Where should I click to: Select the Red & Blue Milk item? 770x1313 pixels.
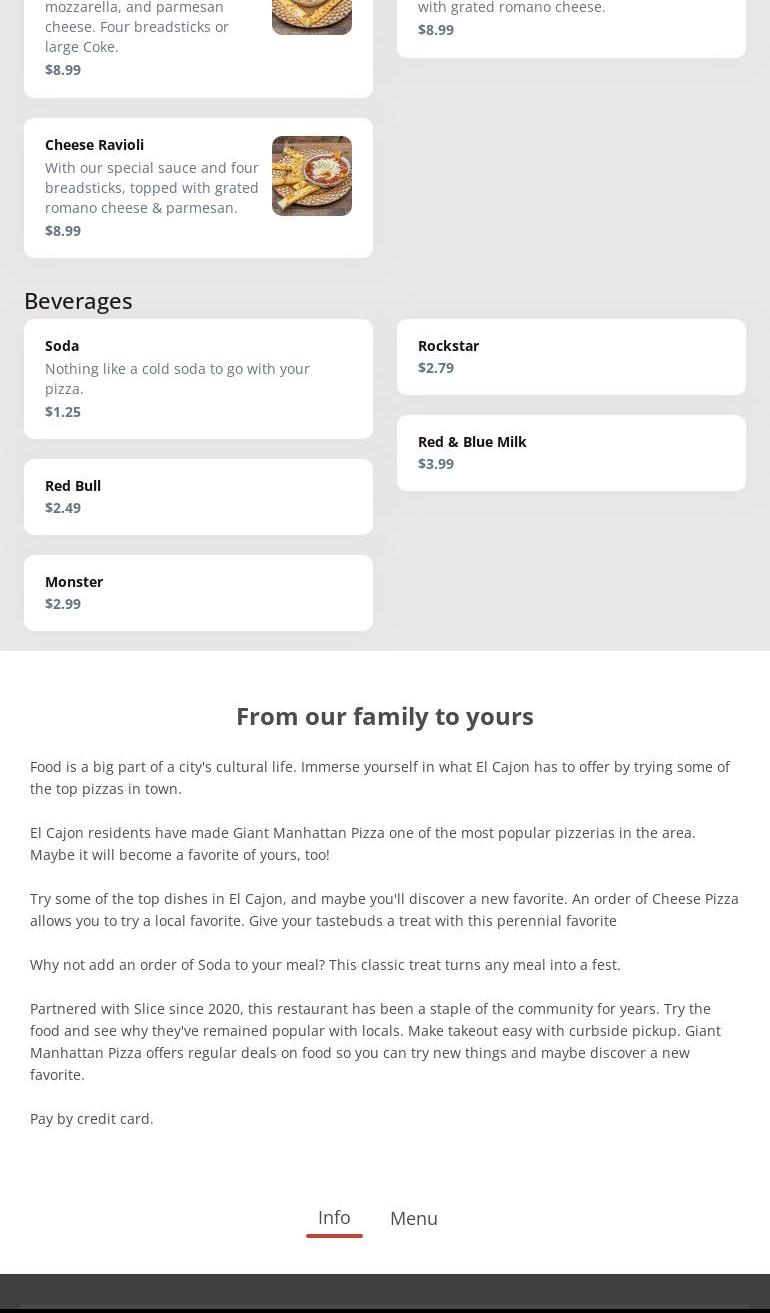[570, 452]
